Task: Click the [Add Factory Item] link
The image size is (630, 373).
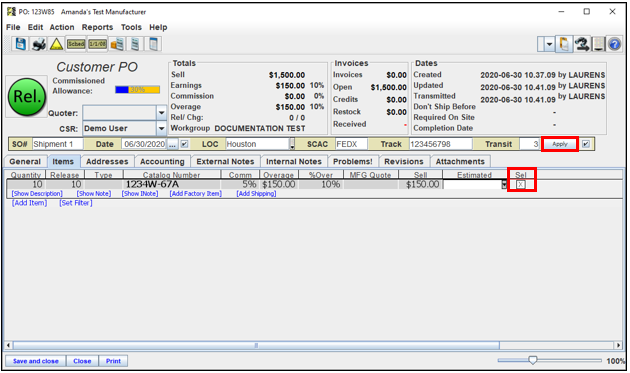Action: (196, 194)
